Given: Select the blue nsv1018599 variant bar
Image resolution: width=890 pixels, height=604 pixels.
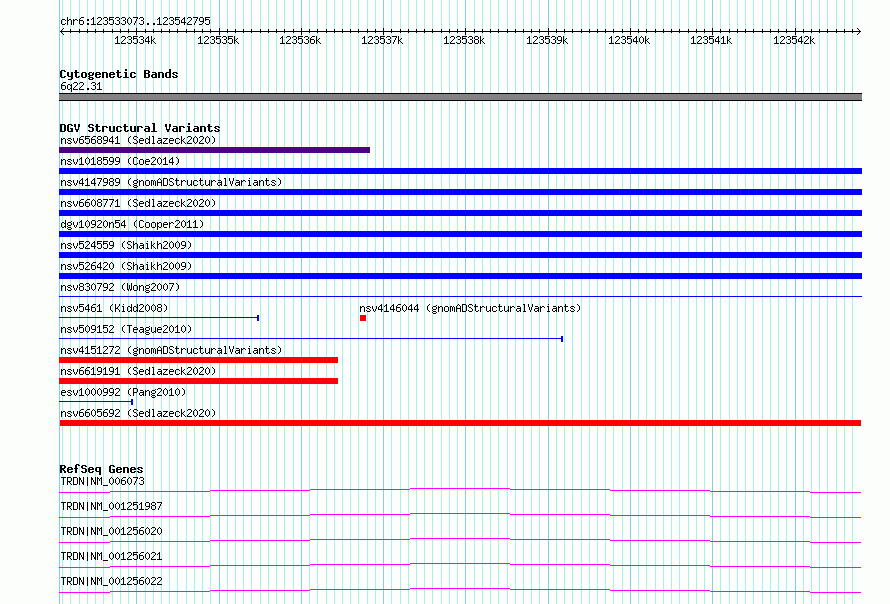Looking at the screenshot, I should (x=460, y=171).
